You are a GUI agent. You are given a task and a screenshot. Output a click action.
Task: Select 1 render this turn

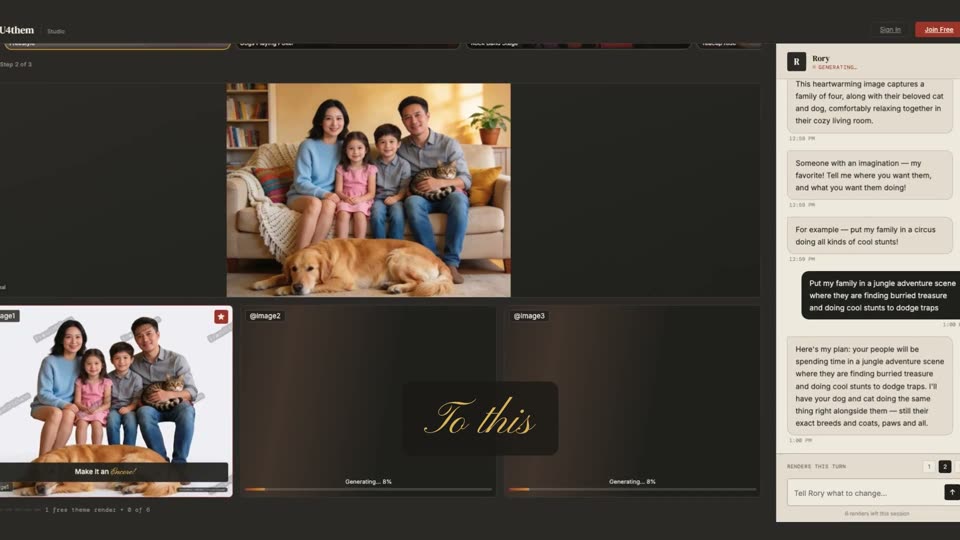tap(929, 467)
